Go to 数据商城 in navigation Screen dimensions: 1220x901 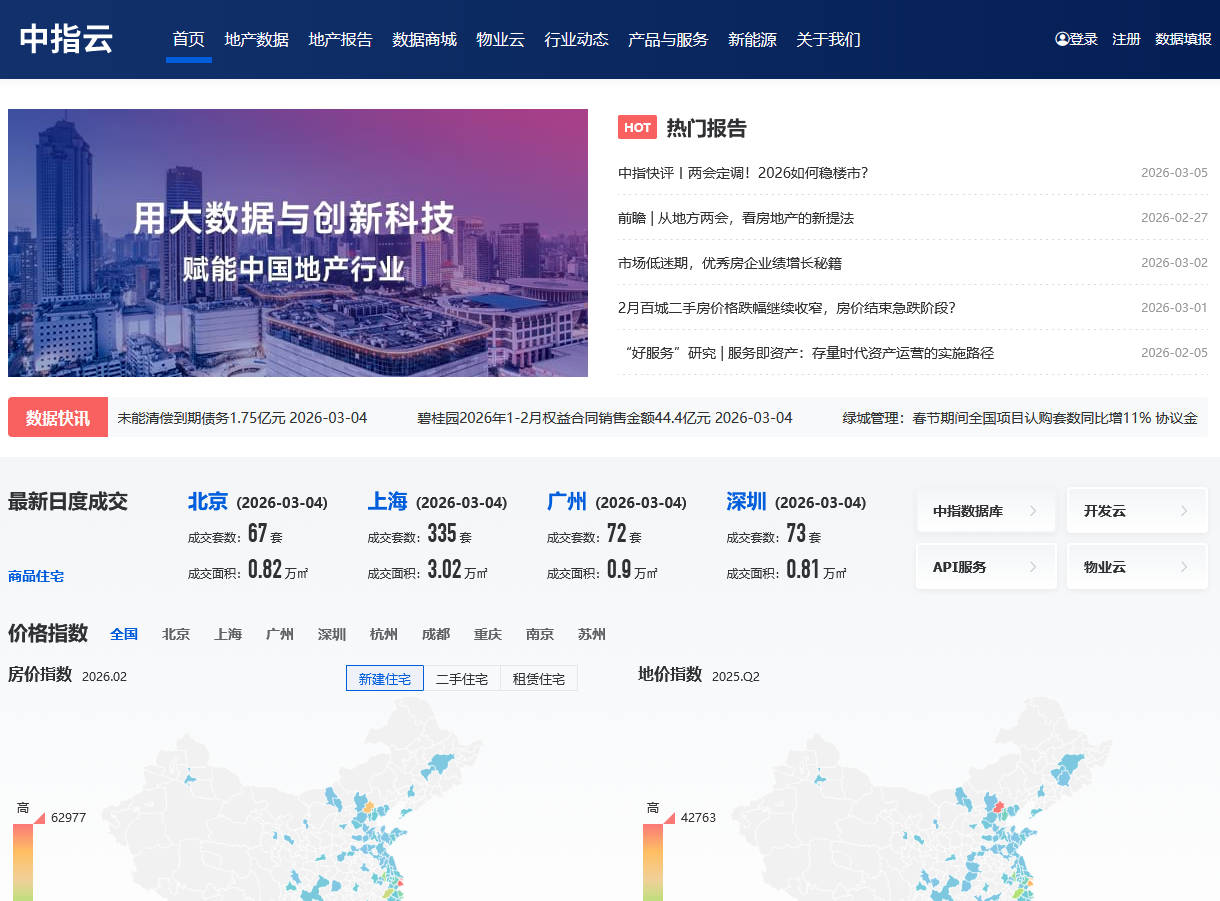point(424,40)
